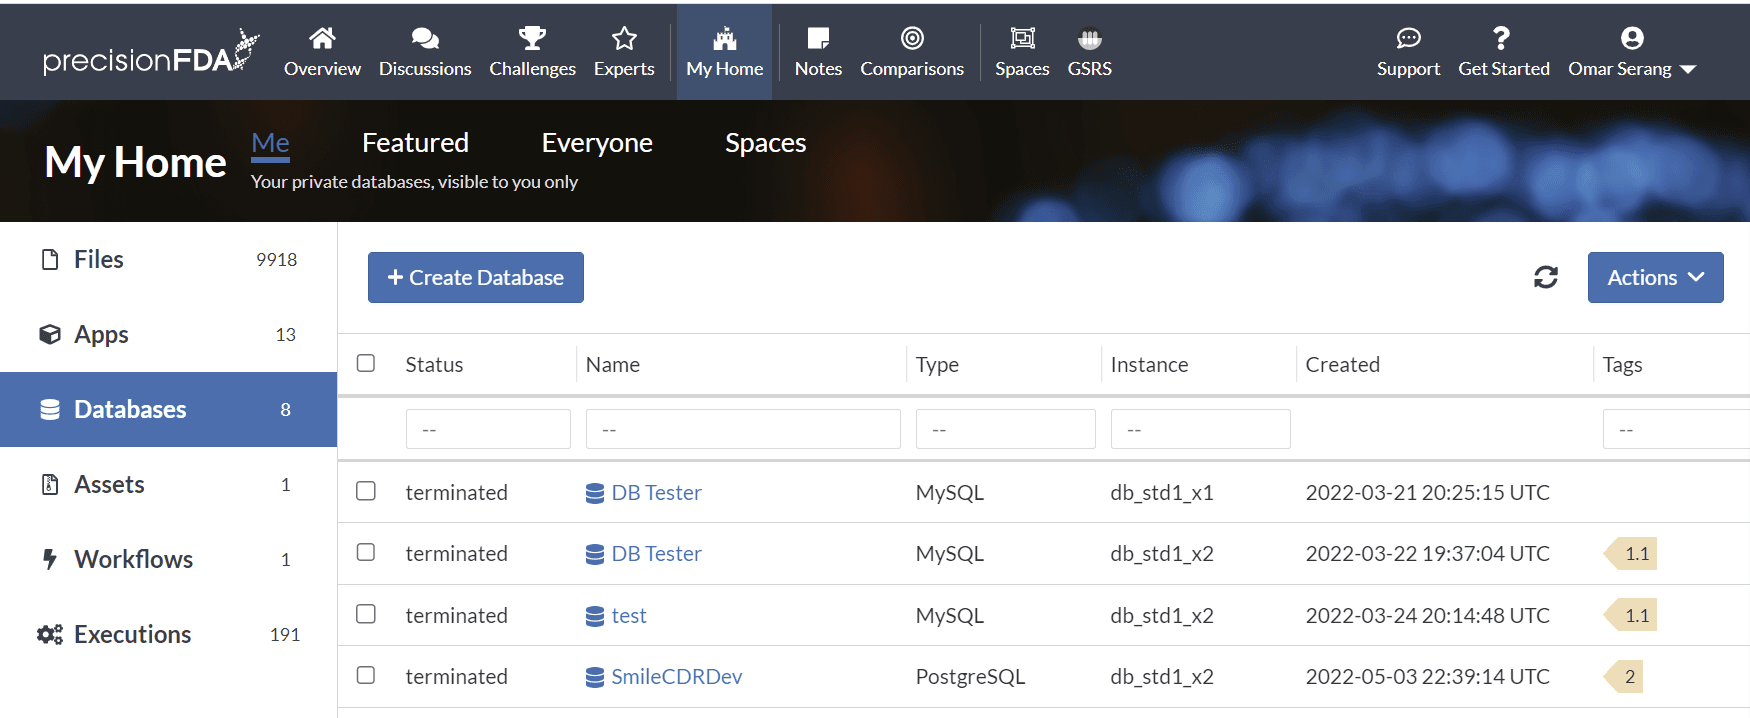Open Executions in the left sidebar
Image resolution: width=1750 pixels, height=718 pixels.
click(132, 634)
